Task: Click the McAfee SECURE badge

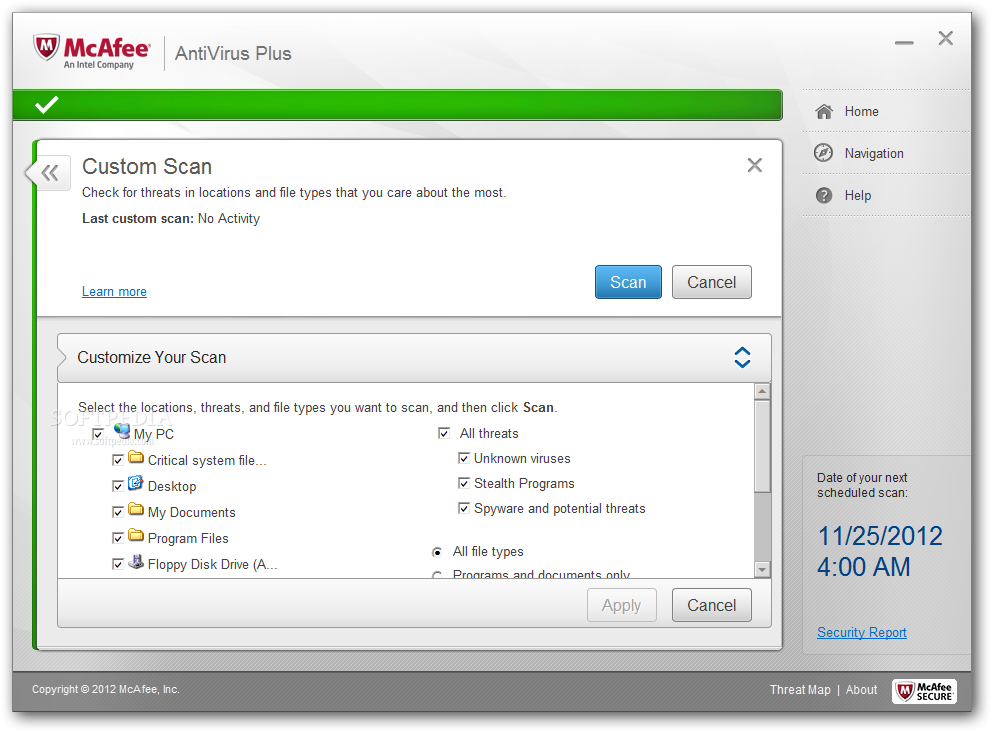Action: point(924,691)
